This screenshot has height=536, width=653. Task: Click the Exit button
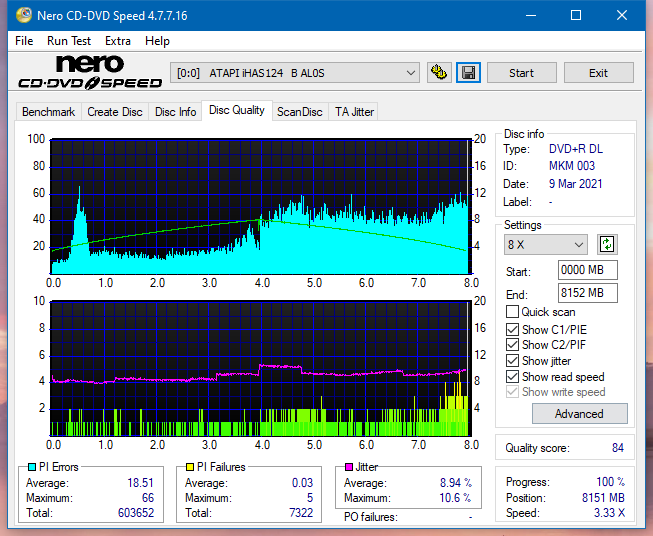click(598, 73)
